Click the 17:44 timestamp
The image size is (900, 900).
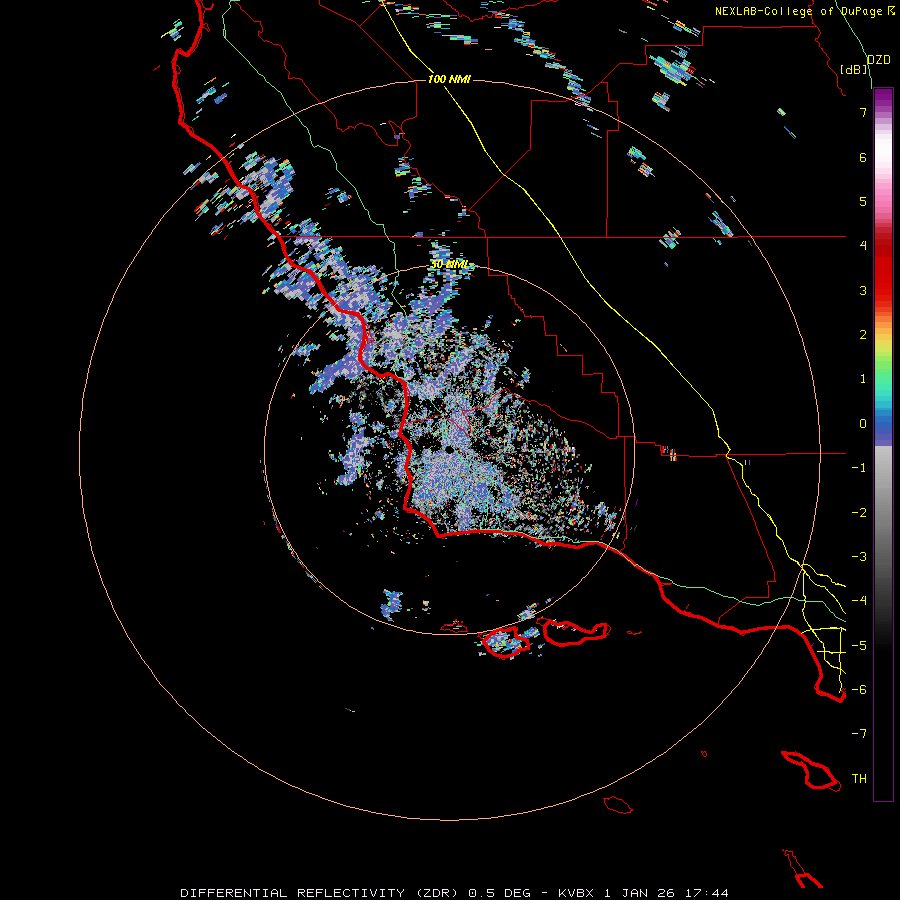point(707,893)
